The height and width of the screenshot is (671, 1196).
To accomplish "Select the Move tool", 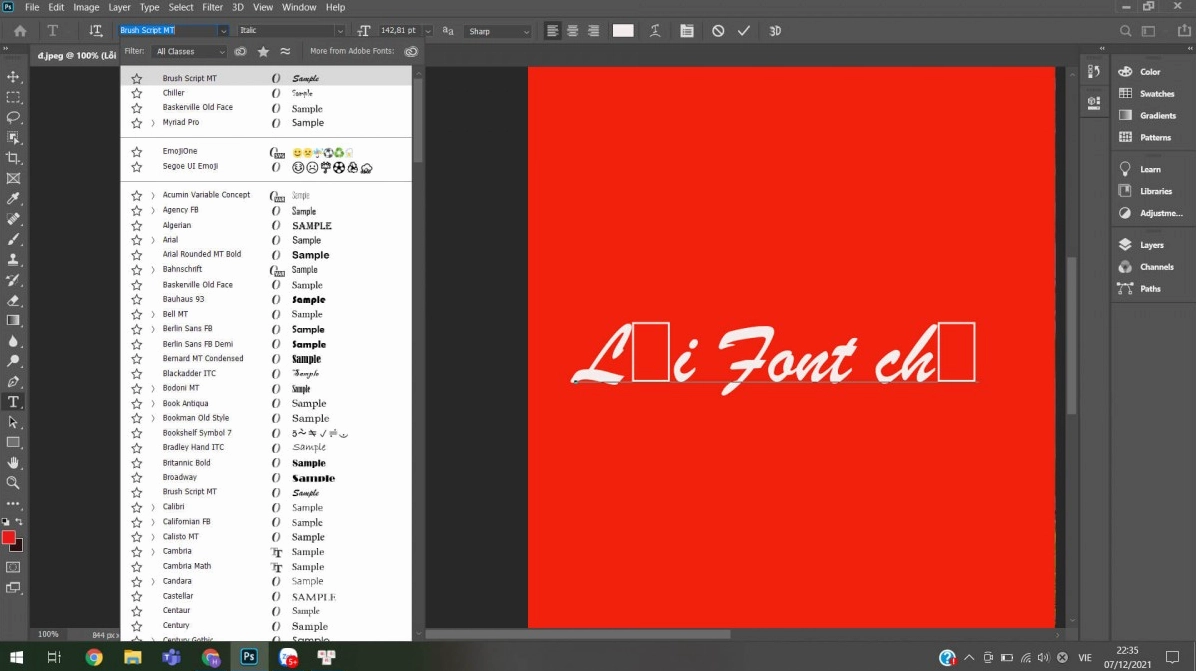I will click(14, 77).
